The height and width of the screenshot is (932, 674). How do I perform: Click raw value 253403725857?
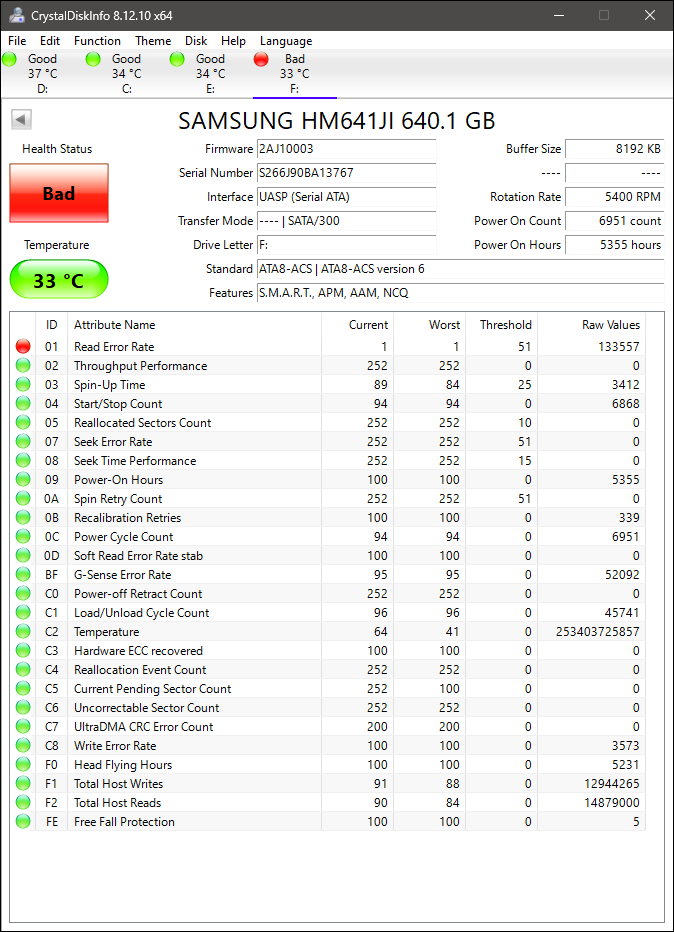tap(597, 631)
